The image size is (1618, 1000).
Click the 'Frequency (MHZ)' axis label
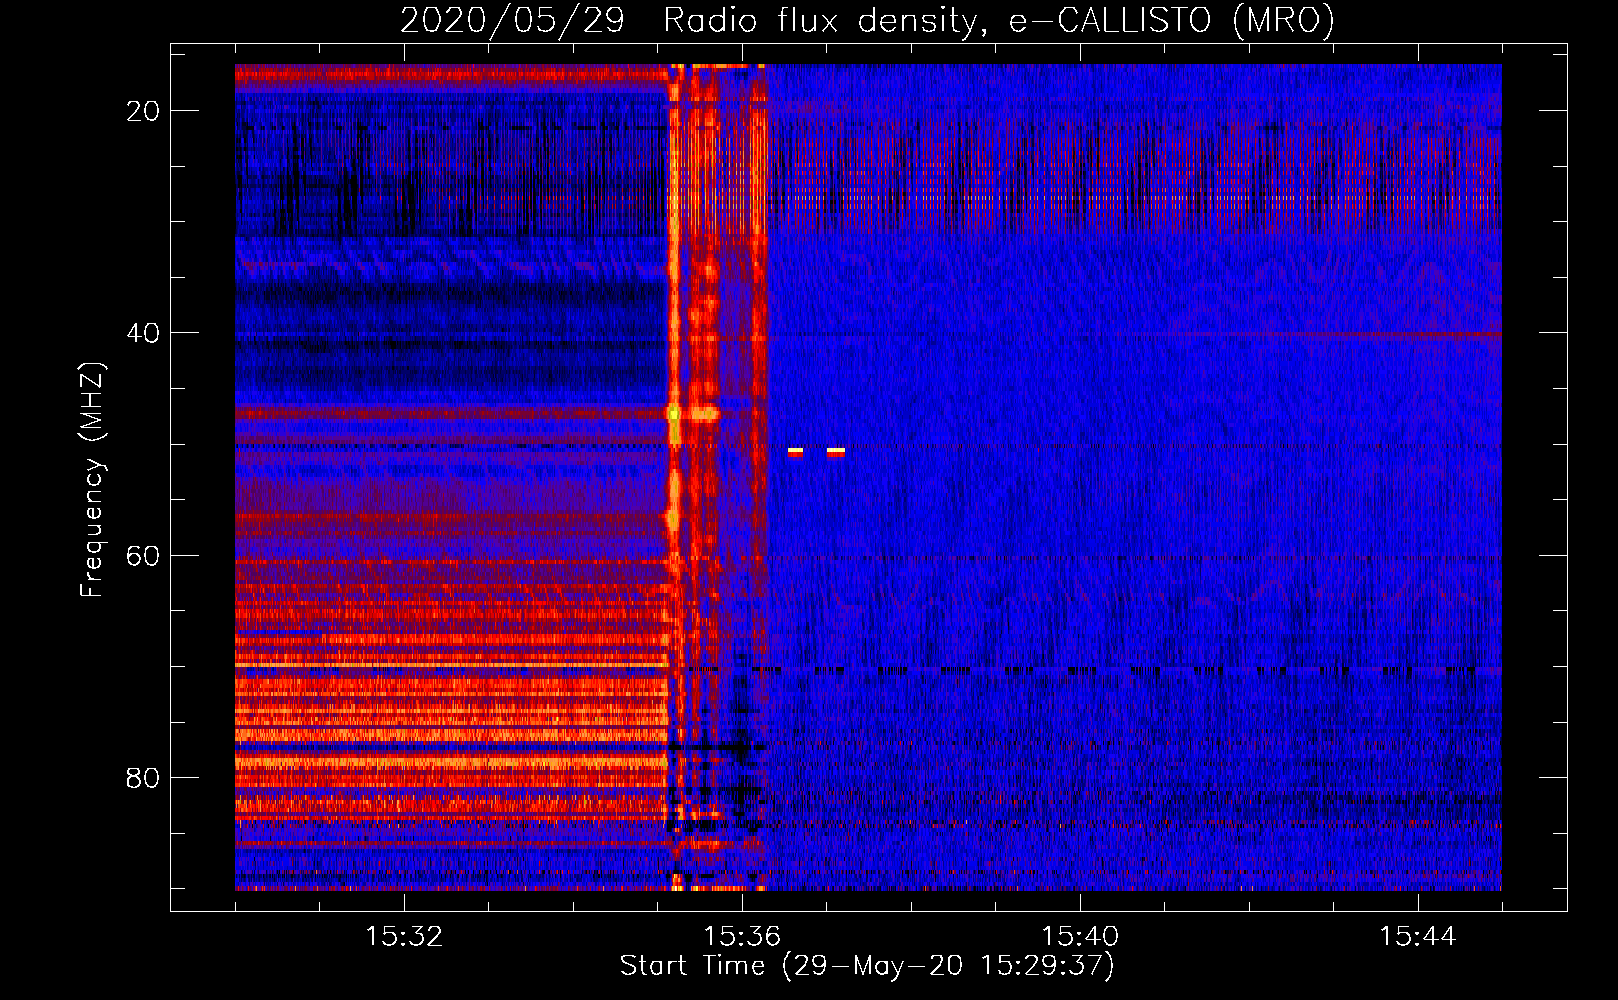pyautogui.click(x=92, y=479)
